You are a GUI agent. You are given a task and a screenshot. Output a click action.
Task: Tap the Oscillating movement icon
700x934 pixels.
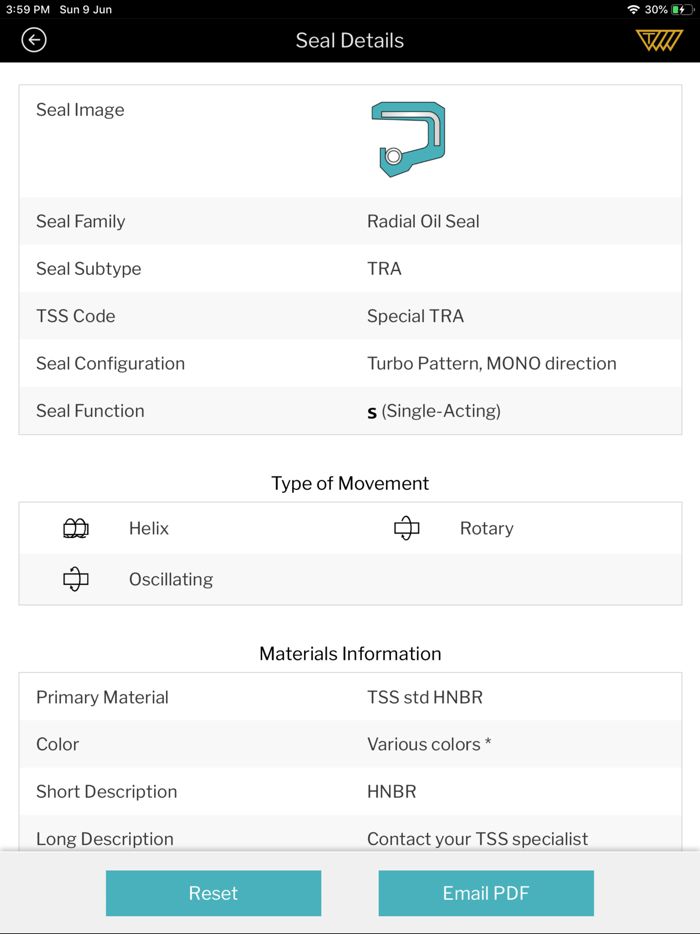click(76, 579)
